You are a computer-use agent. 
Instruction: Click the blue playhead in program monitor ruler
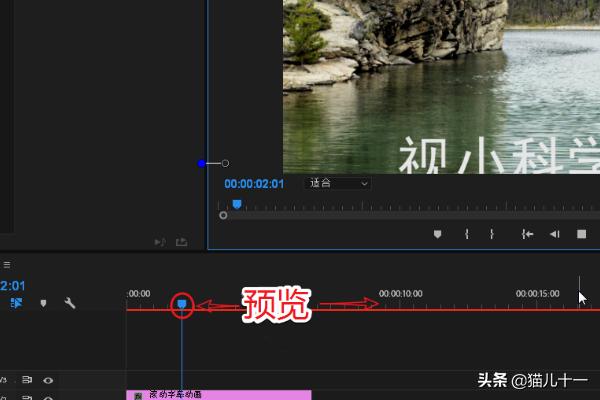click(x=237, y=204)
